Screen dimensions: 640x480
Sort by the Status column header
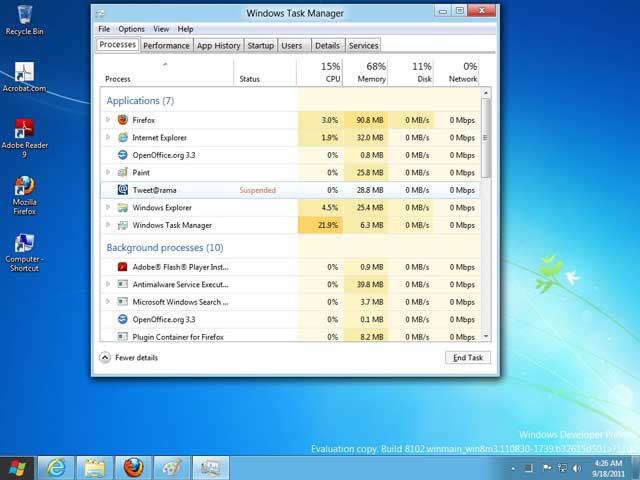pyautogui.click(x=265, y=72)
